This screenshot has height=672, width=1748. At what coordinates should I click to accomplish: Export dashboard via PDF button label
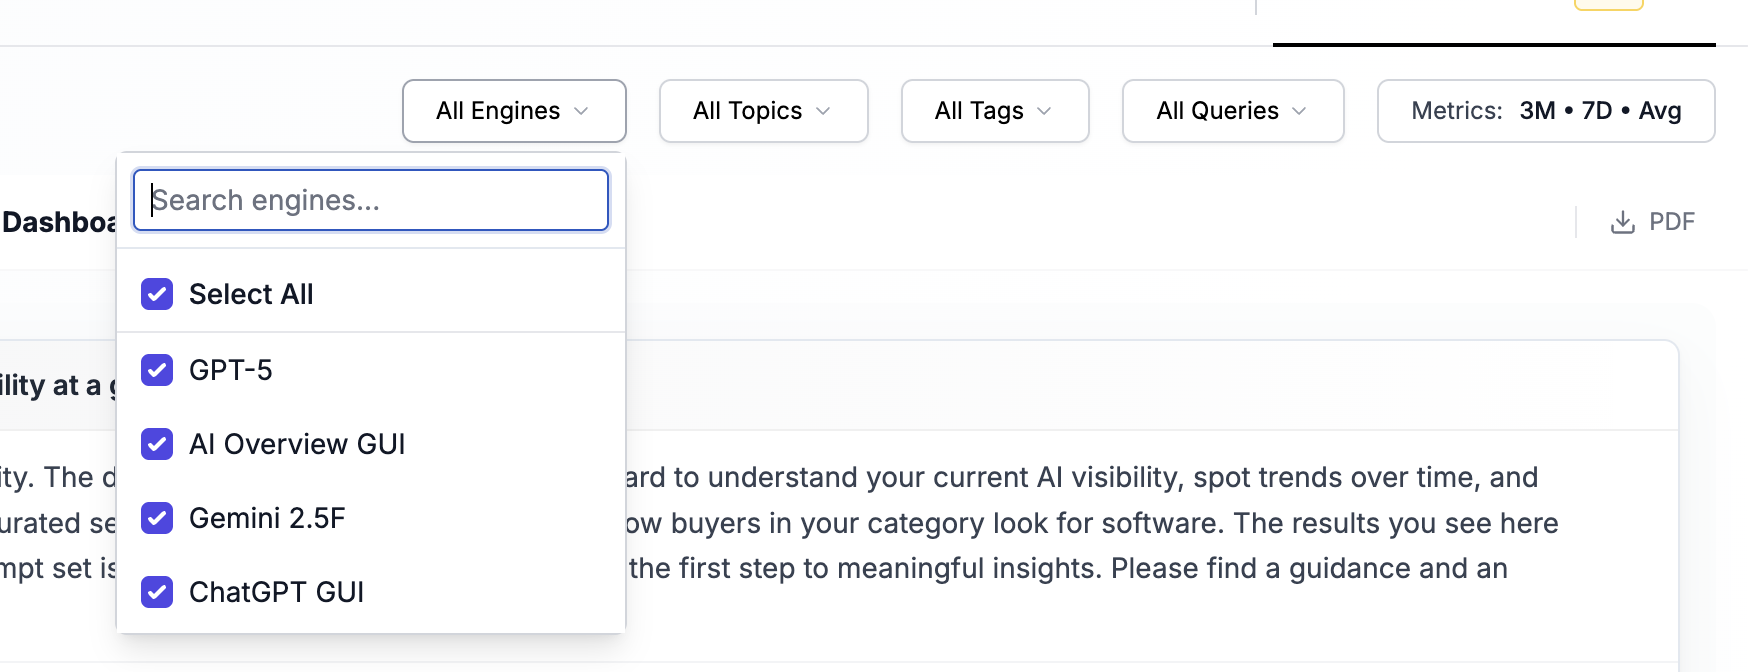[x=1672, y=222]
